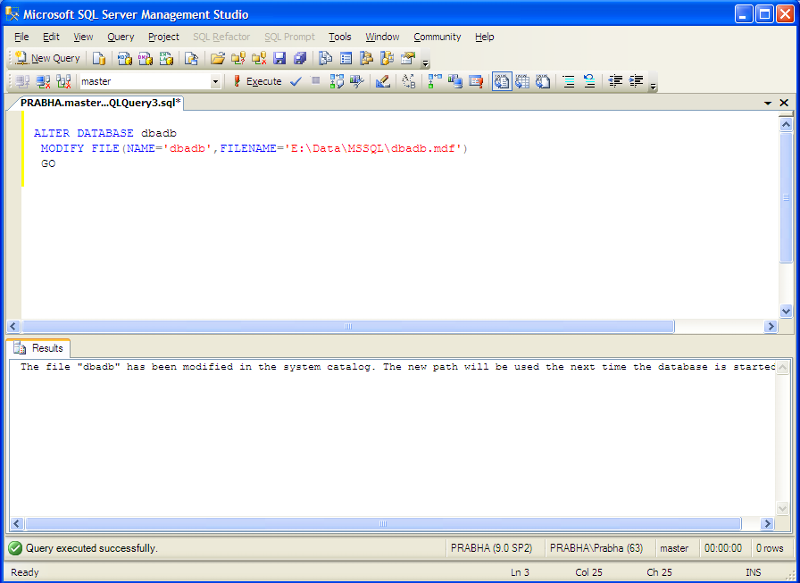Open the Help menu
This screenshot has height=583, width=800.
(485, 37)
